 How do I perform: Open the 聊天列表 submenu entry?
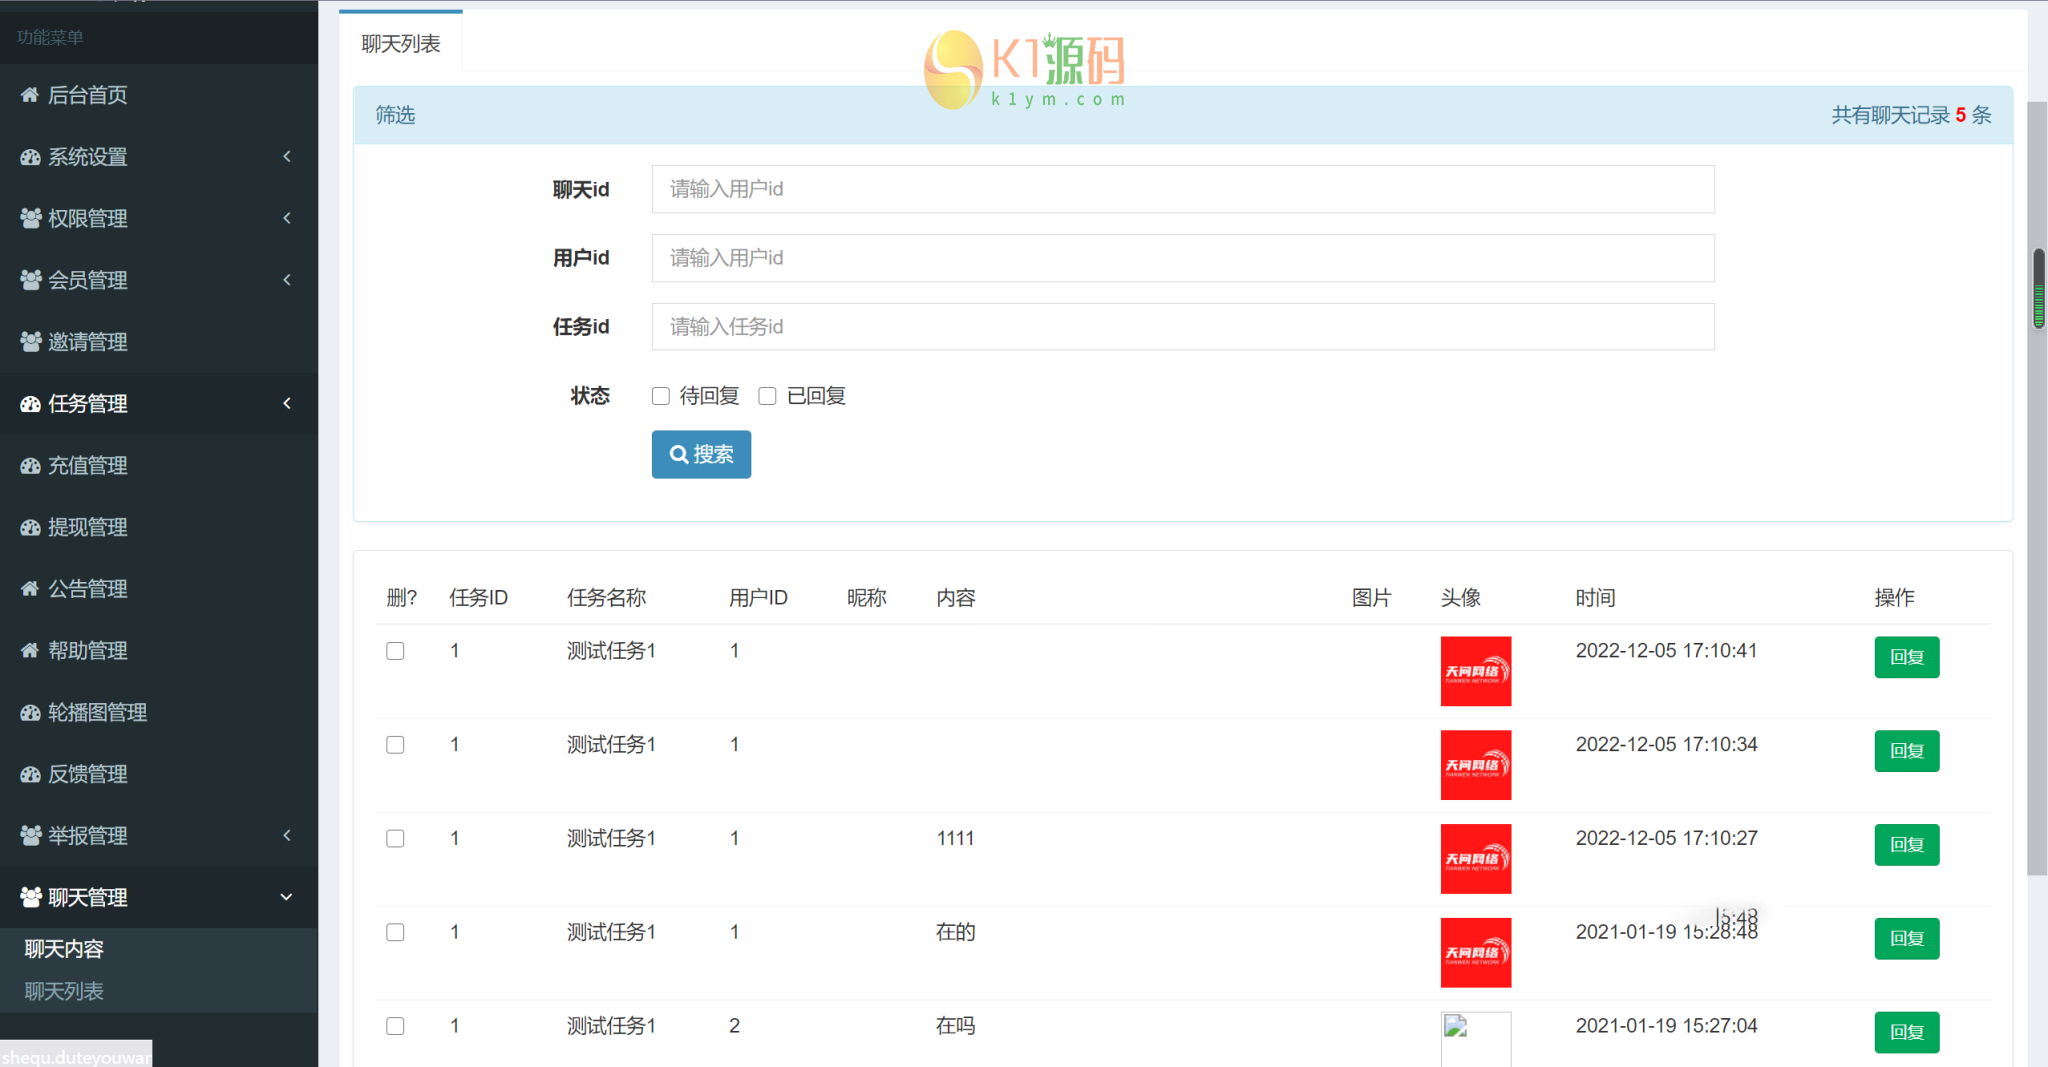[64, 991]
